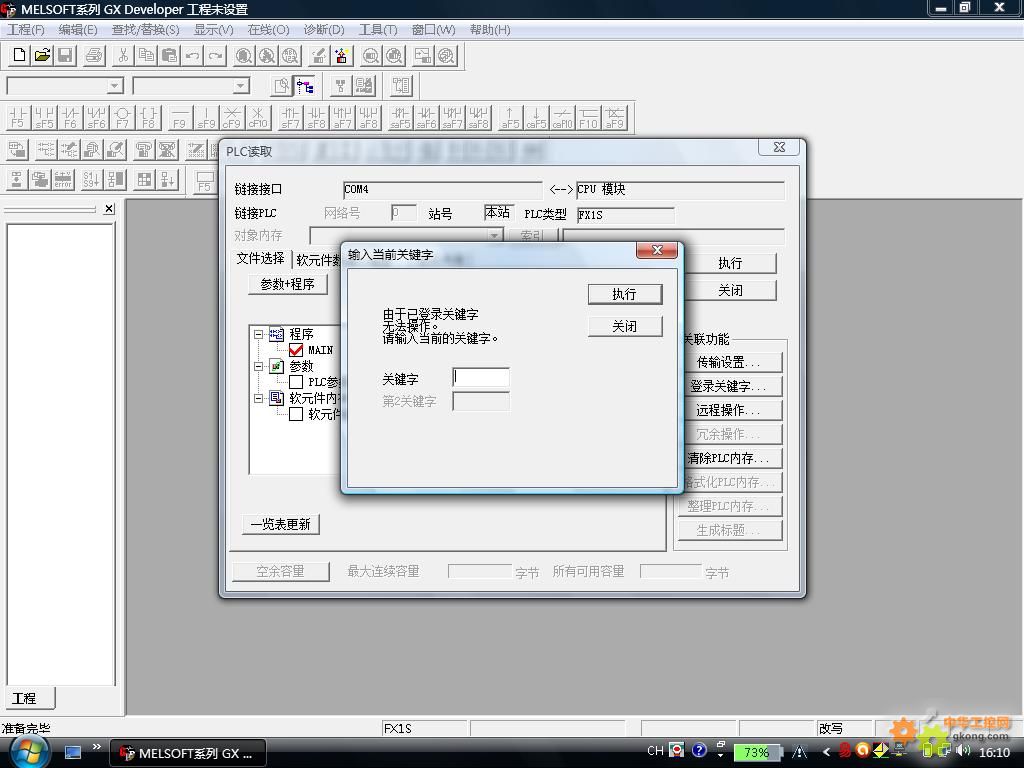1024x768 pixels.
Task: Click the 一览表更新 button
Action: click(281, 524)
